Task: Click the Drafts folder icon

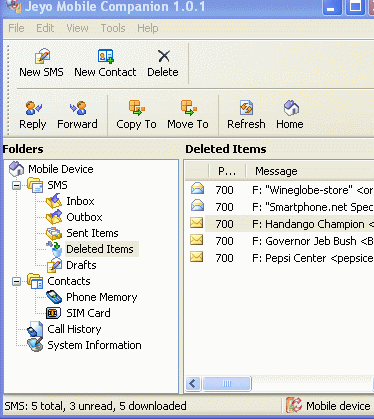Action: (54, 265)
